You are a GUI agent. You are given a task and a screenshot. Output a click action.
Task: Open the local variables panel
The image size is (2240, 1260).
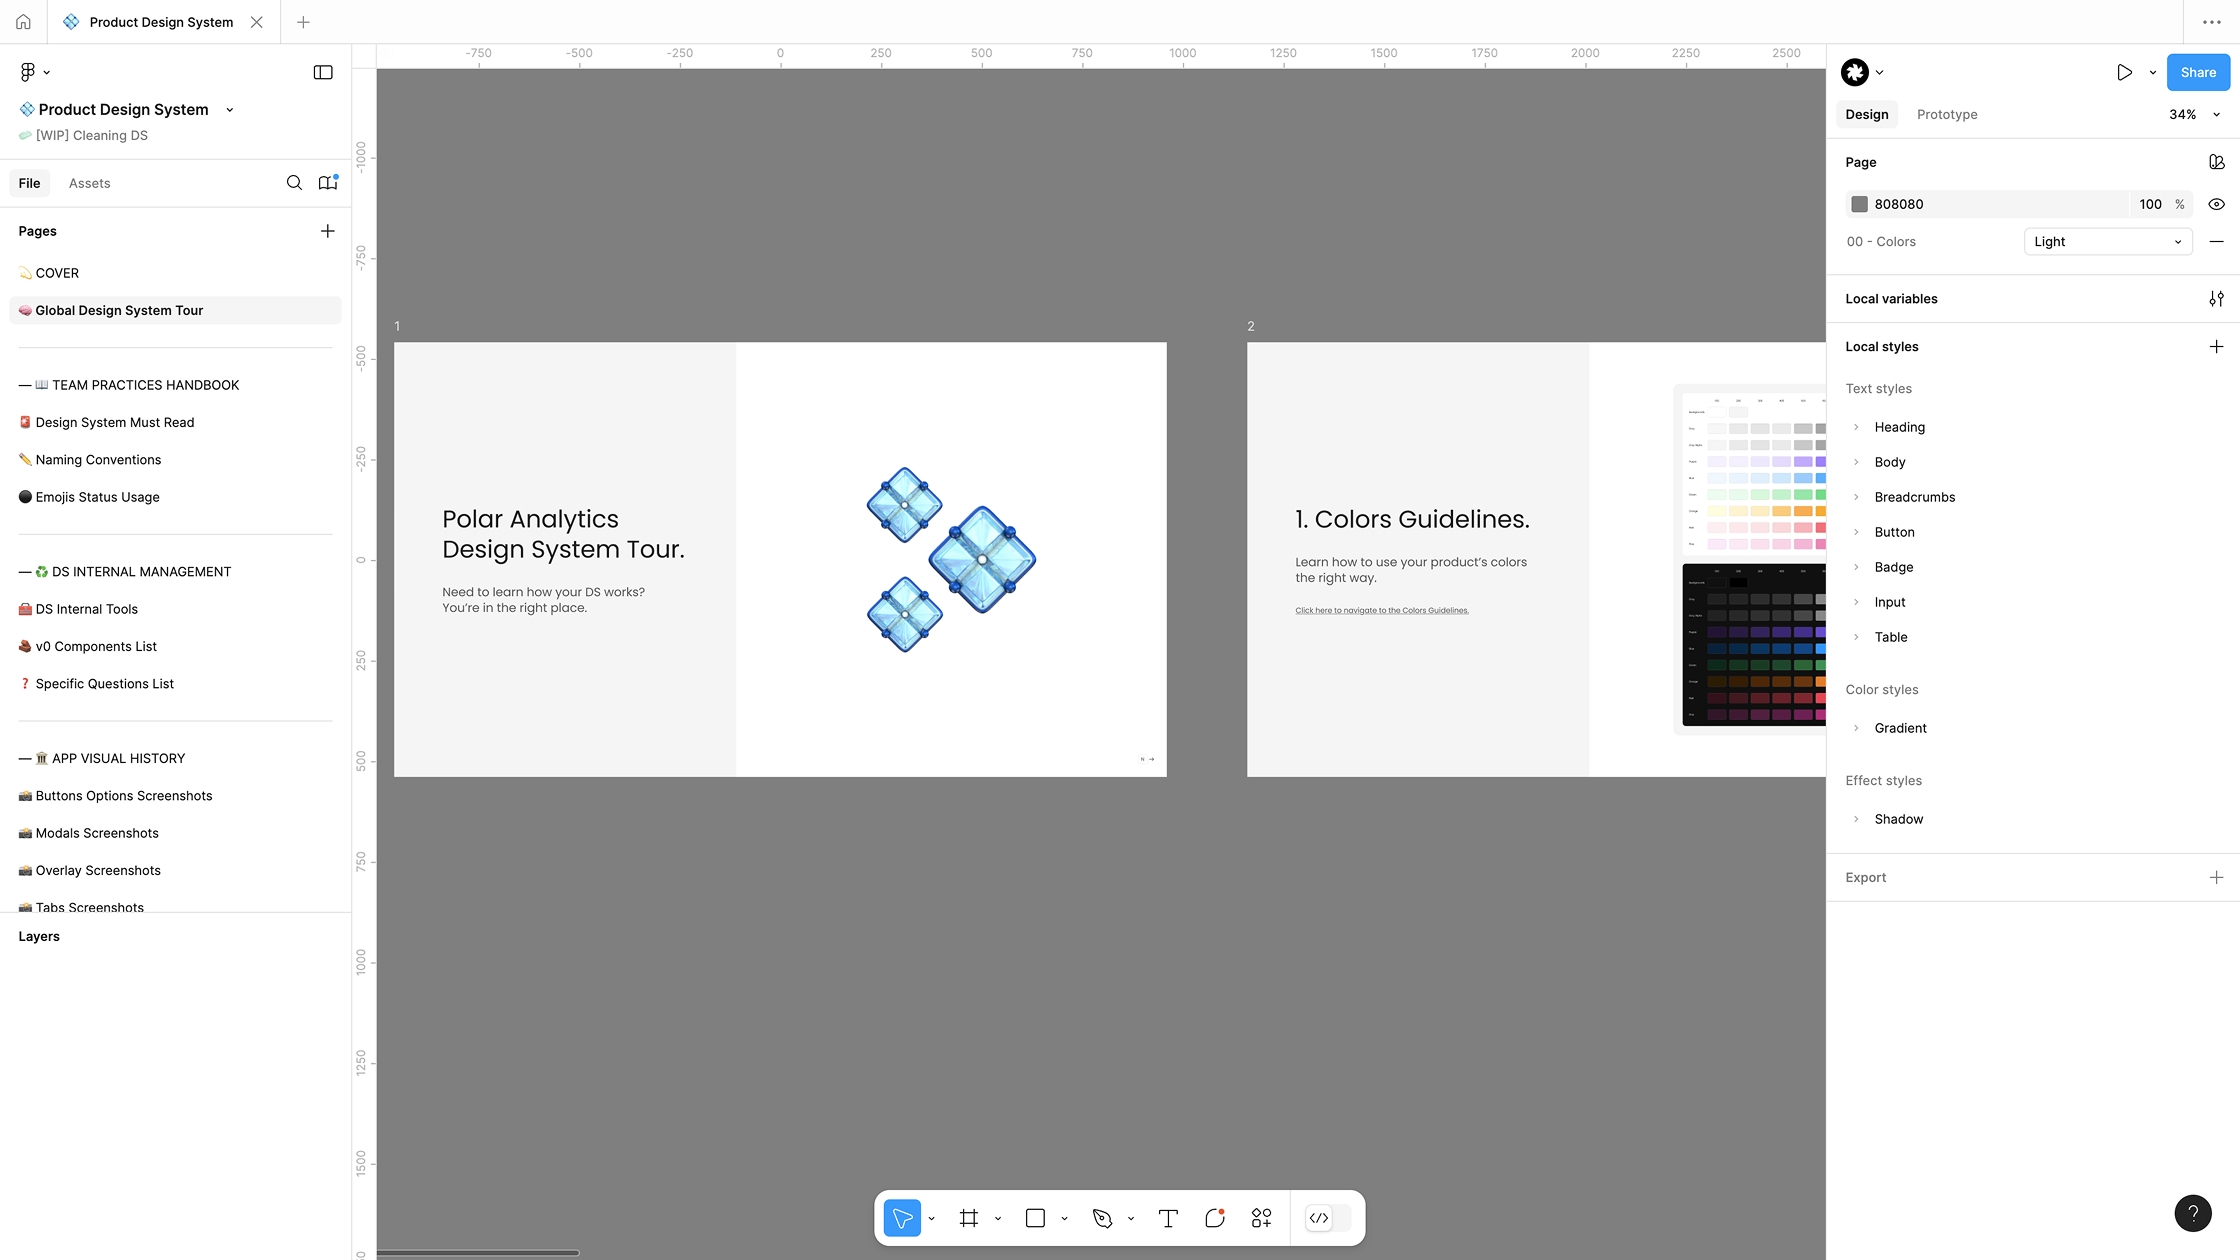coord(2217,298)
